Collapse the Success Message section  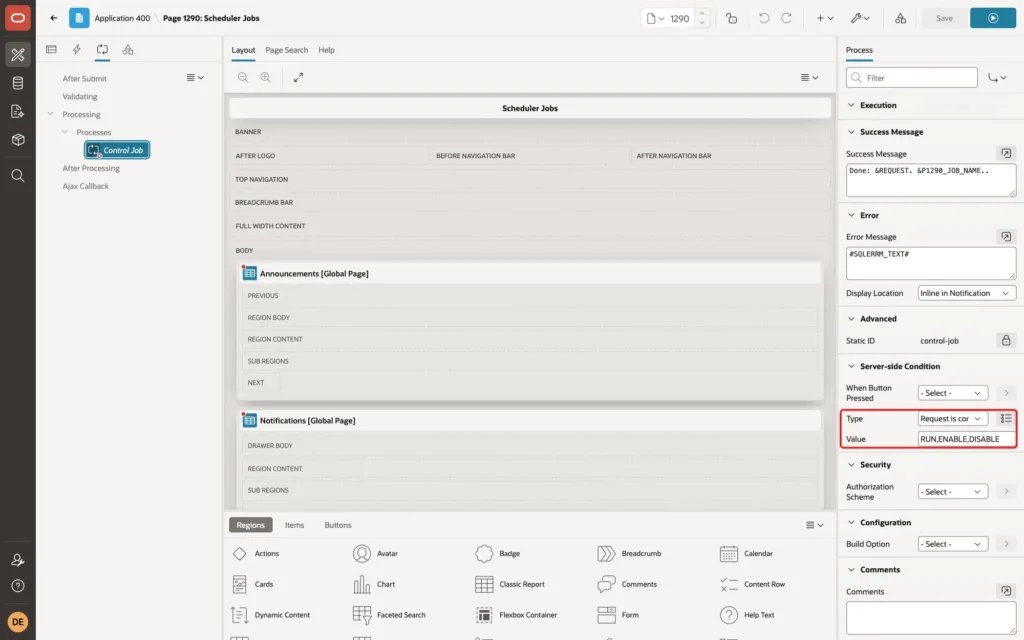851,132
